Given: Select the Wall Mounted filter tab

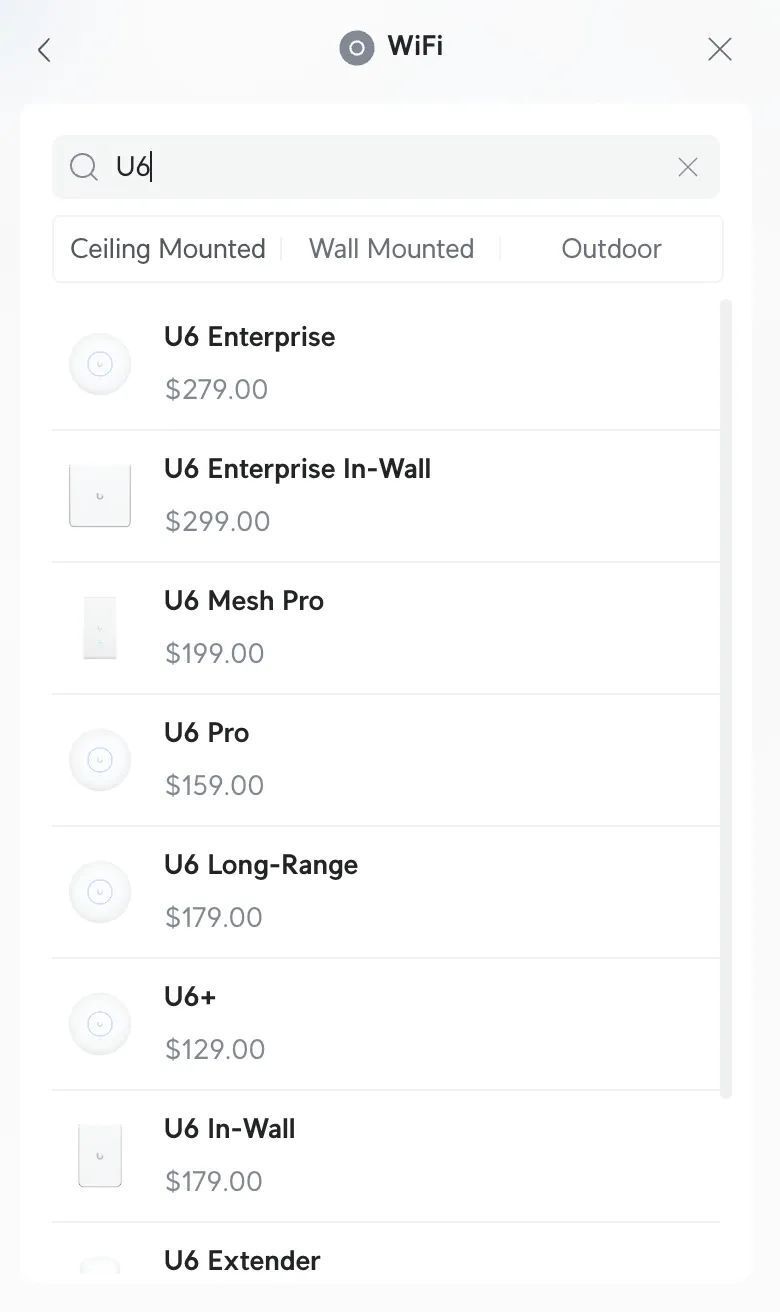Looking at the screenshot, I should pos(391,249).
